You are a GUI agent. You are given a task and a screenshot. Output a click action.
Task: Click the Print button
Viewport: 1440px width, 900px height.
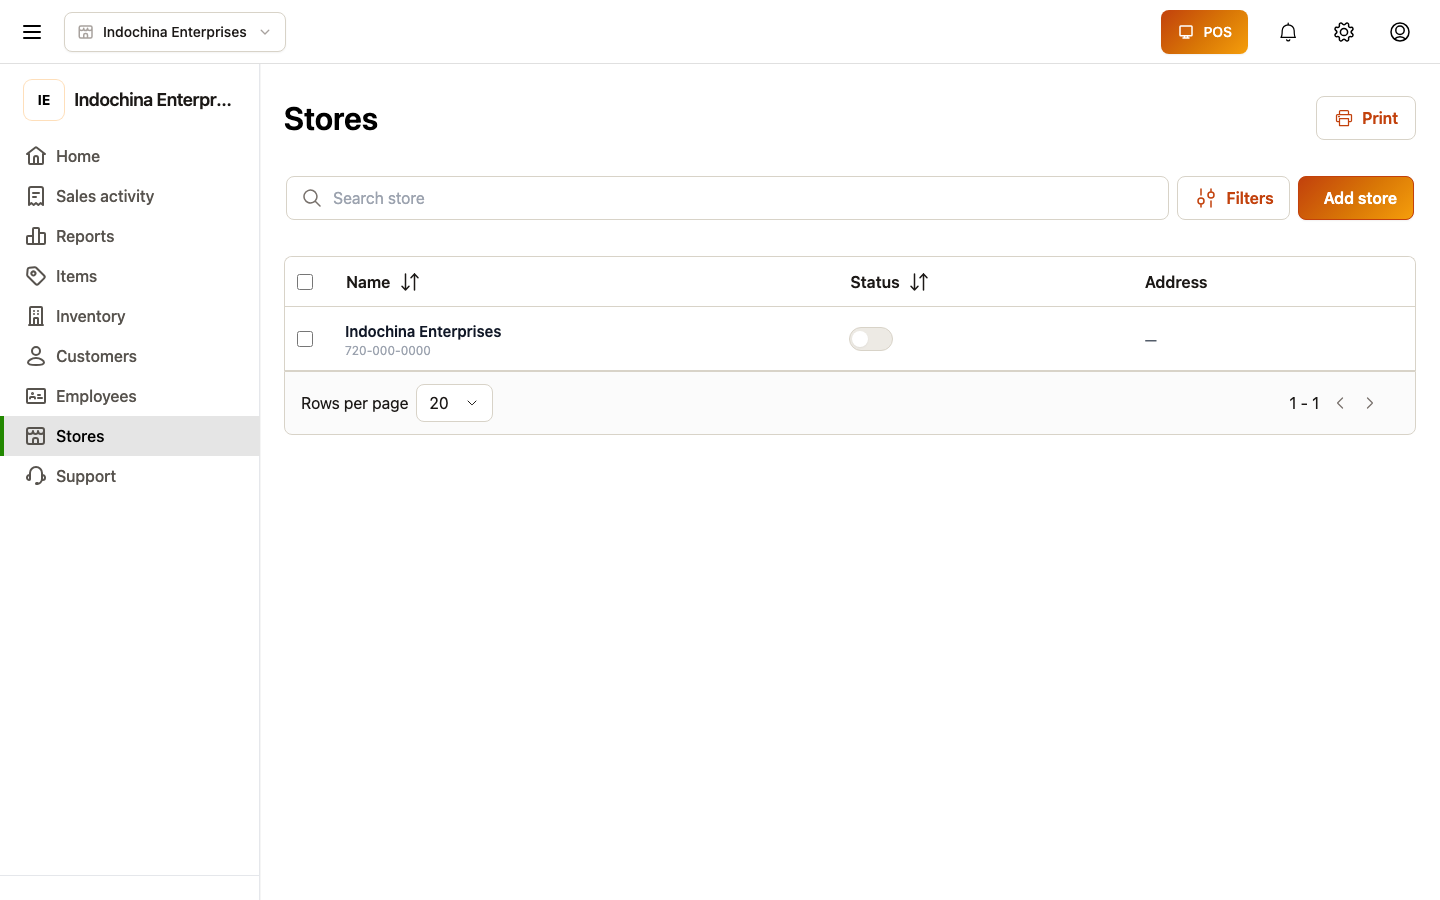click(x=1366, y=118)
